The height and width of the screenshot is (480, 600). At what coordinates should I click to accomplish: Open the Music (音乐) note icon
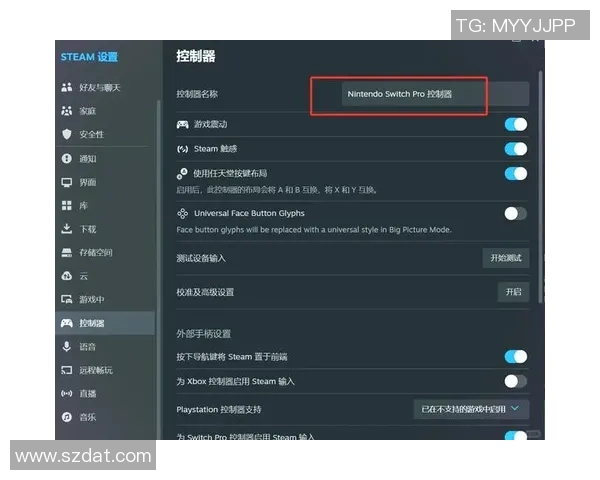(67, 417)
